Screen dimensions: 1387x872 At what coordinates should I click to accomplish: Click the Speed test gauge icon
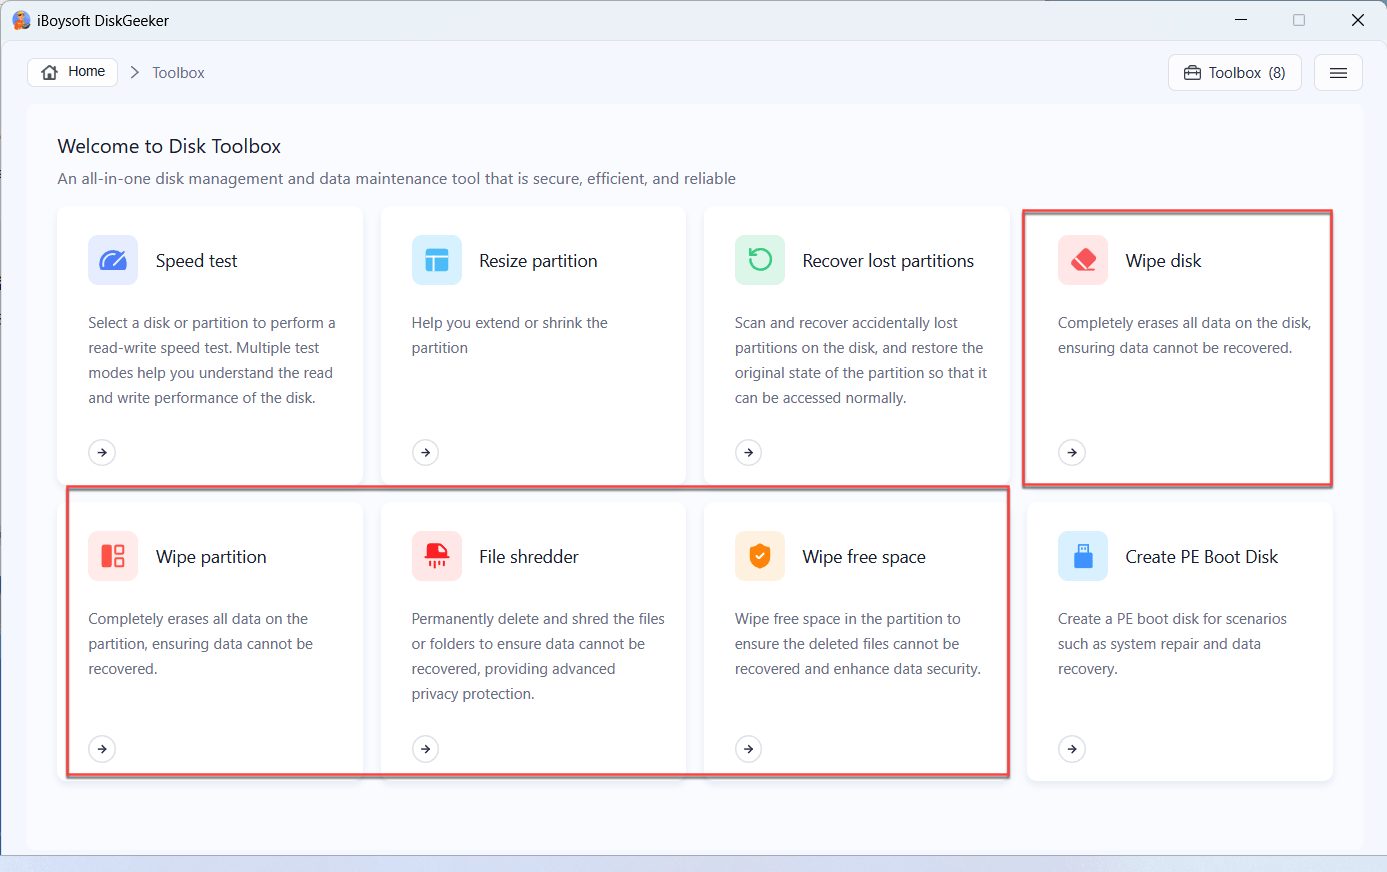113,260
